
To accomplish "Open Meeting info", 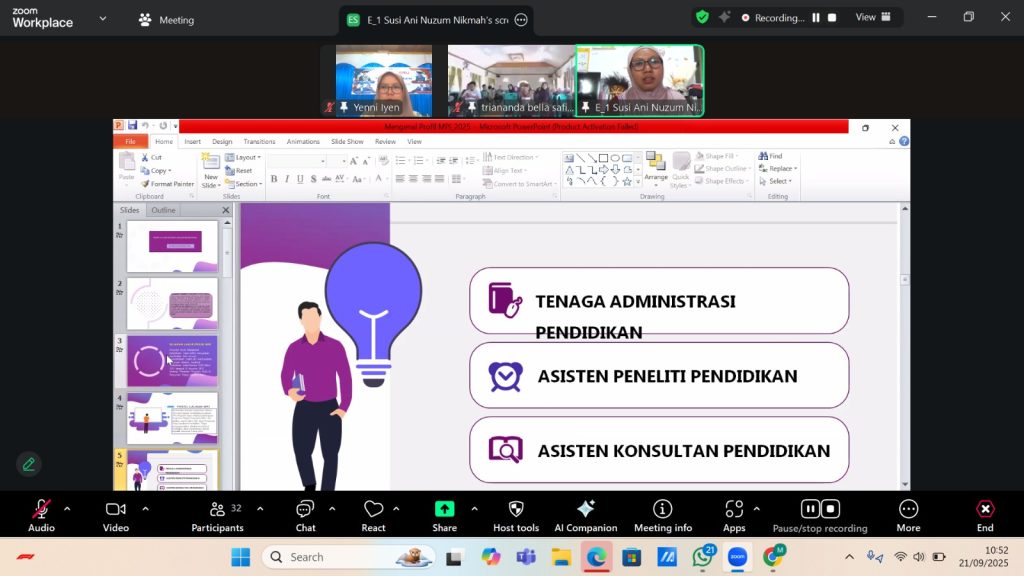I will pyautogui.click(x=662, y=510).
